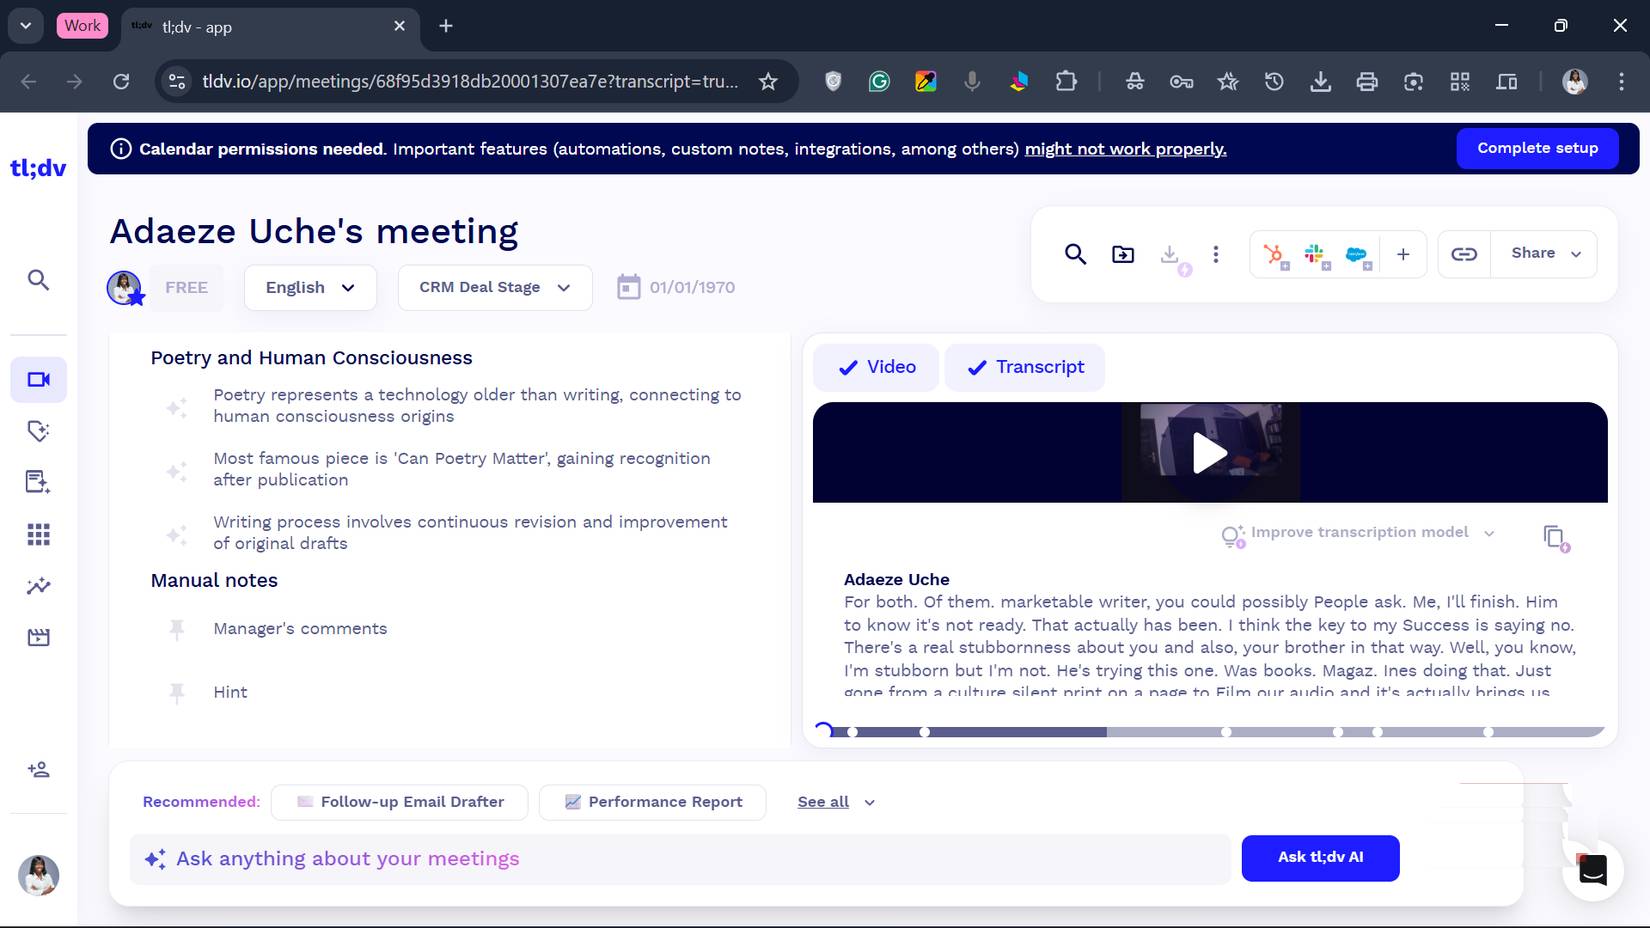Image resolution: width=1650 pixels, height=928 pixels.
Task: Pin the Manager's comments note
Action: 177,629
